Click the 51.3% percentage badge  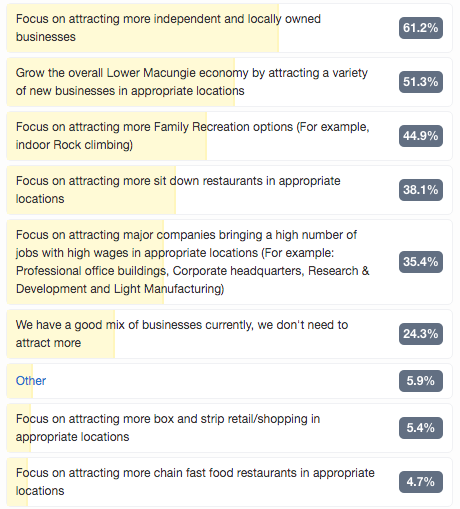coord(421,82)
